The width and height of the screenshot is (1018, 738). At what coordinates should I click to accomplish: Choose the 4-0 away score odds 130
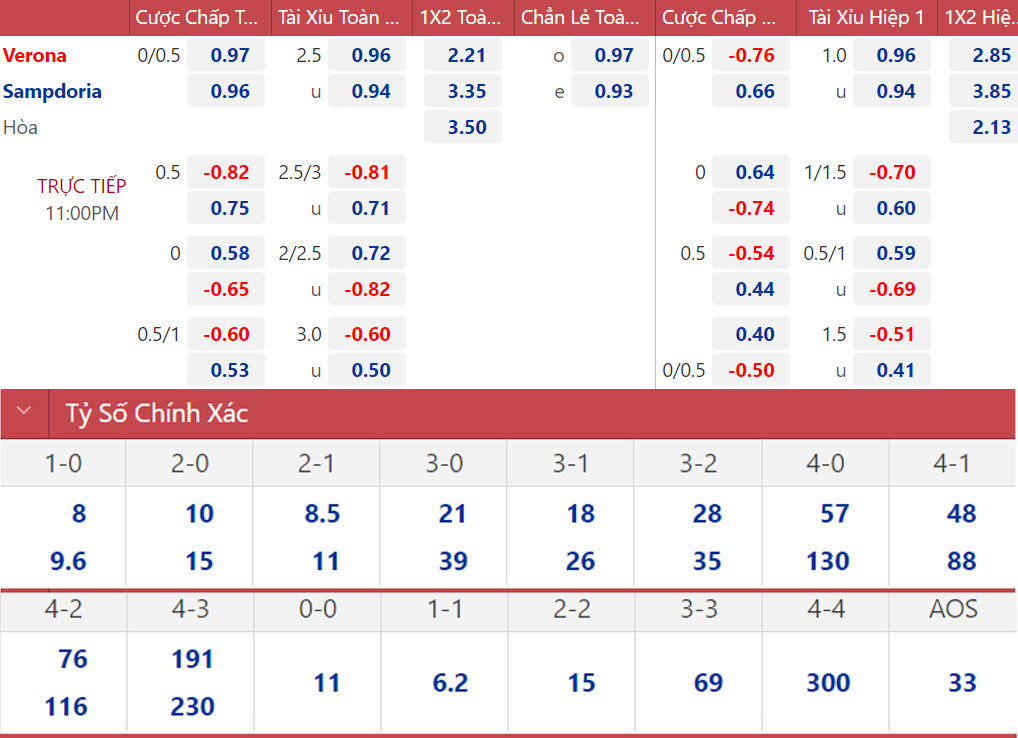point(826,561)
